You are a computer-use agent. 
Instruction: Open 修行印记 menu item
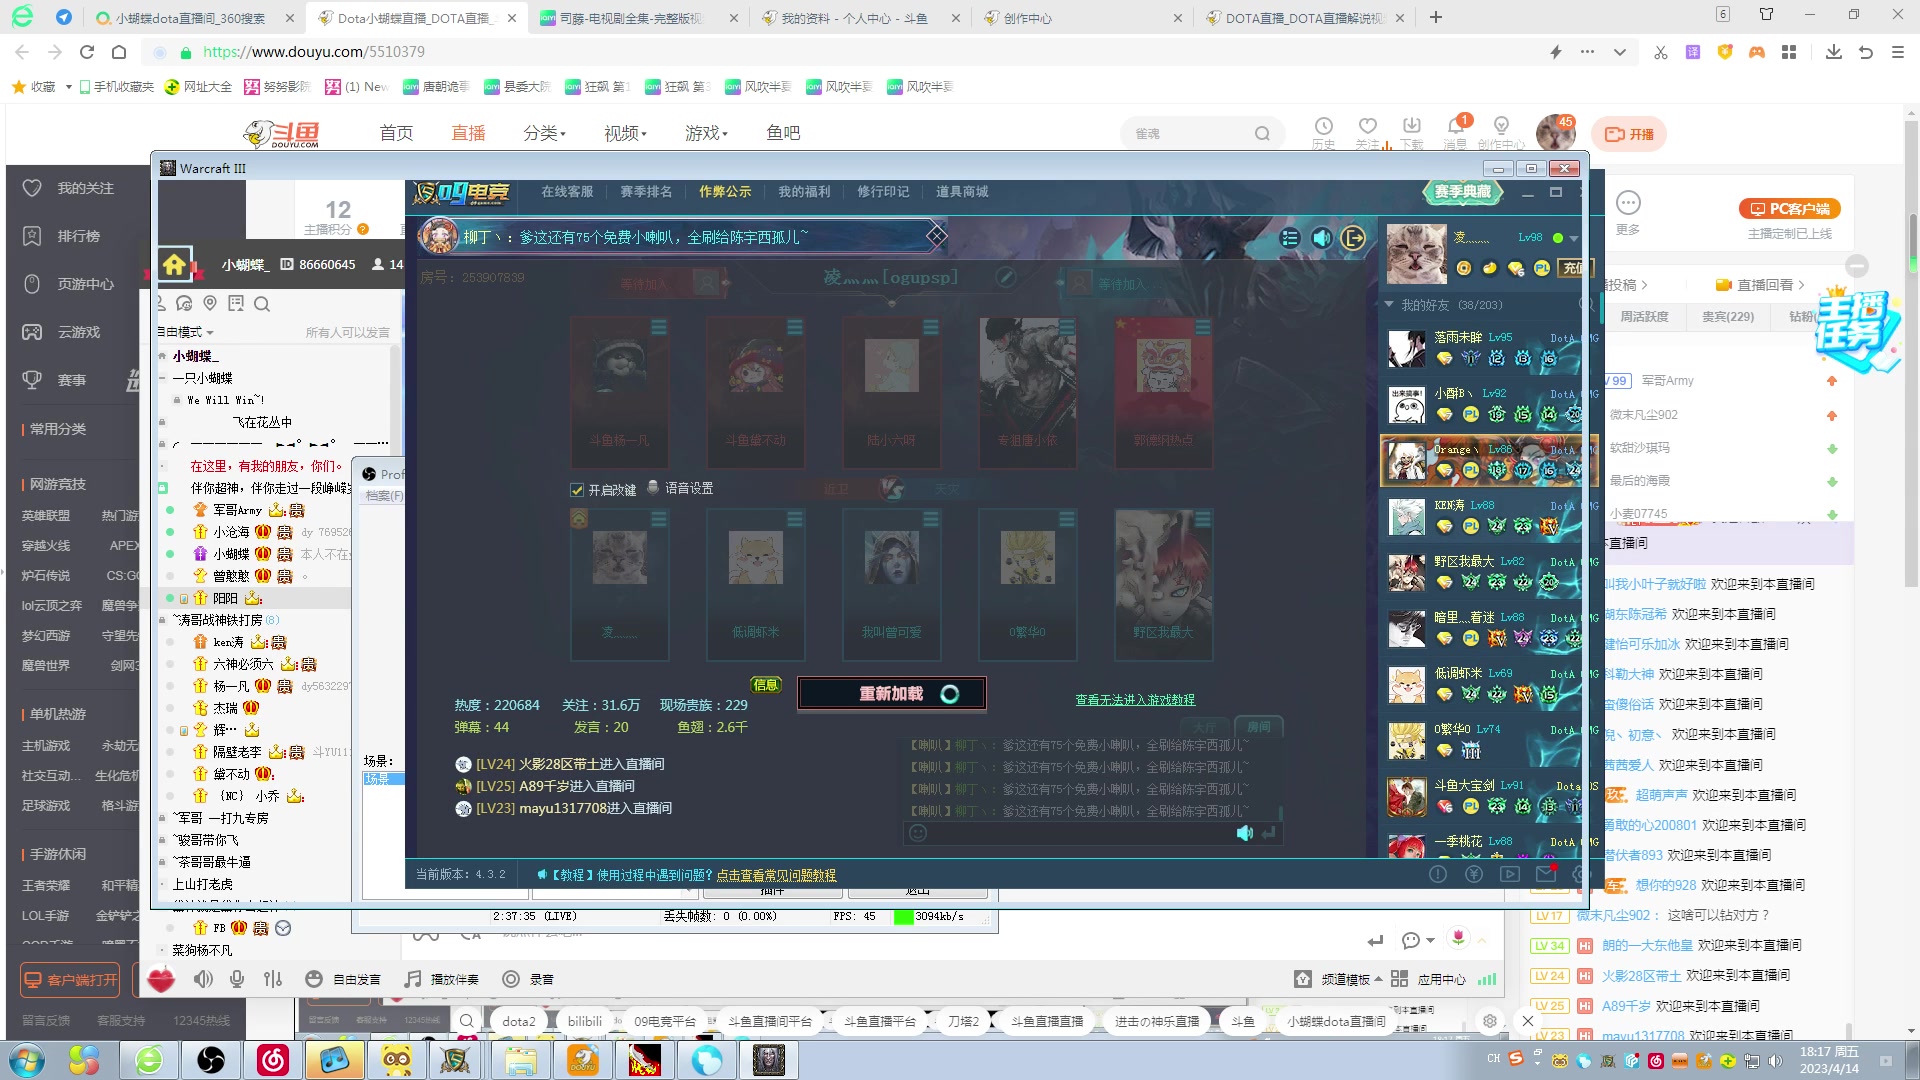(x=883, y=192)
